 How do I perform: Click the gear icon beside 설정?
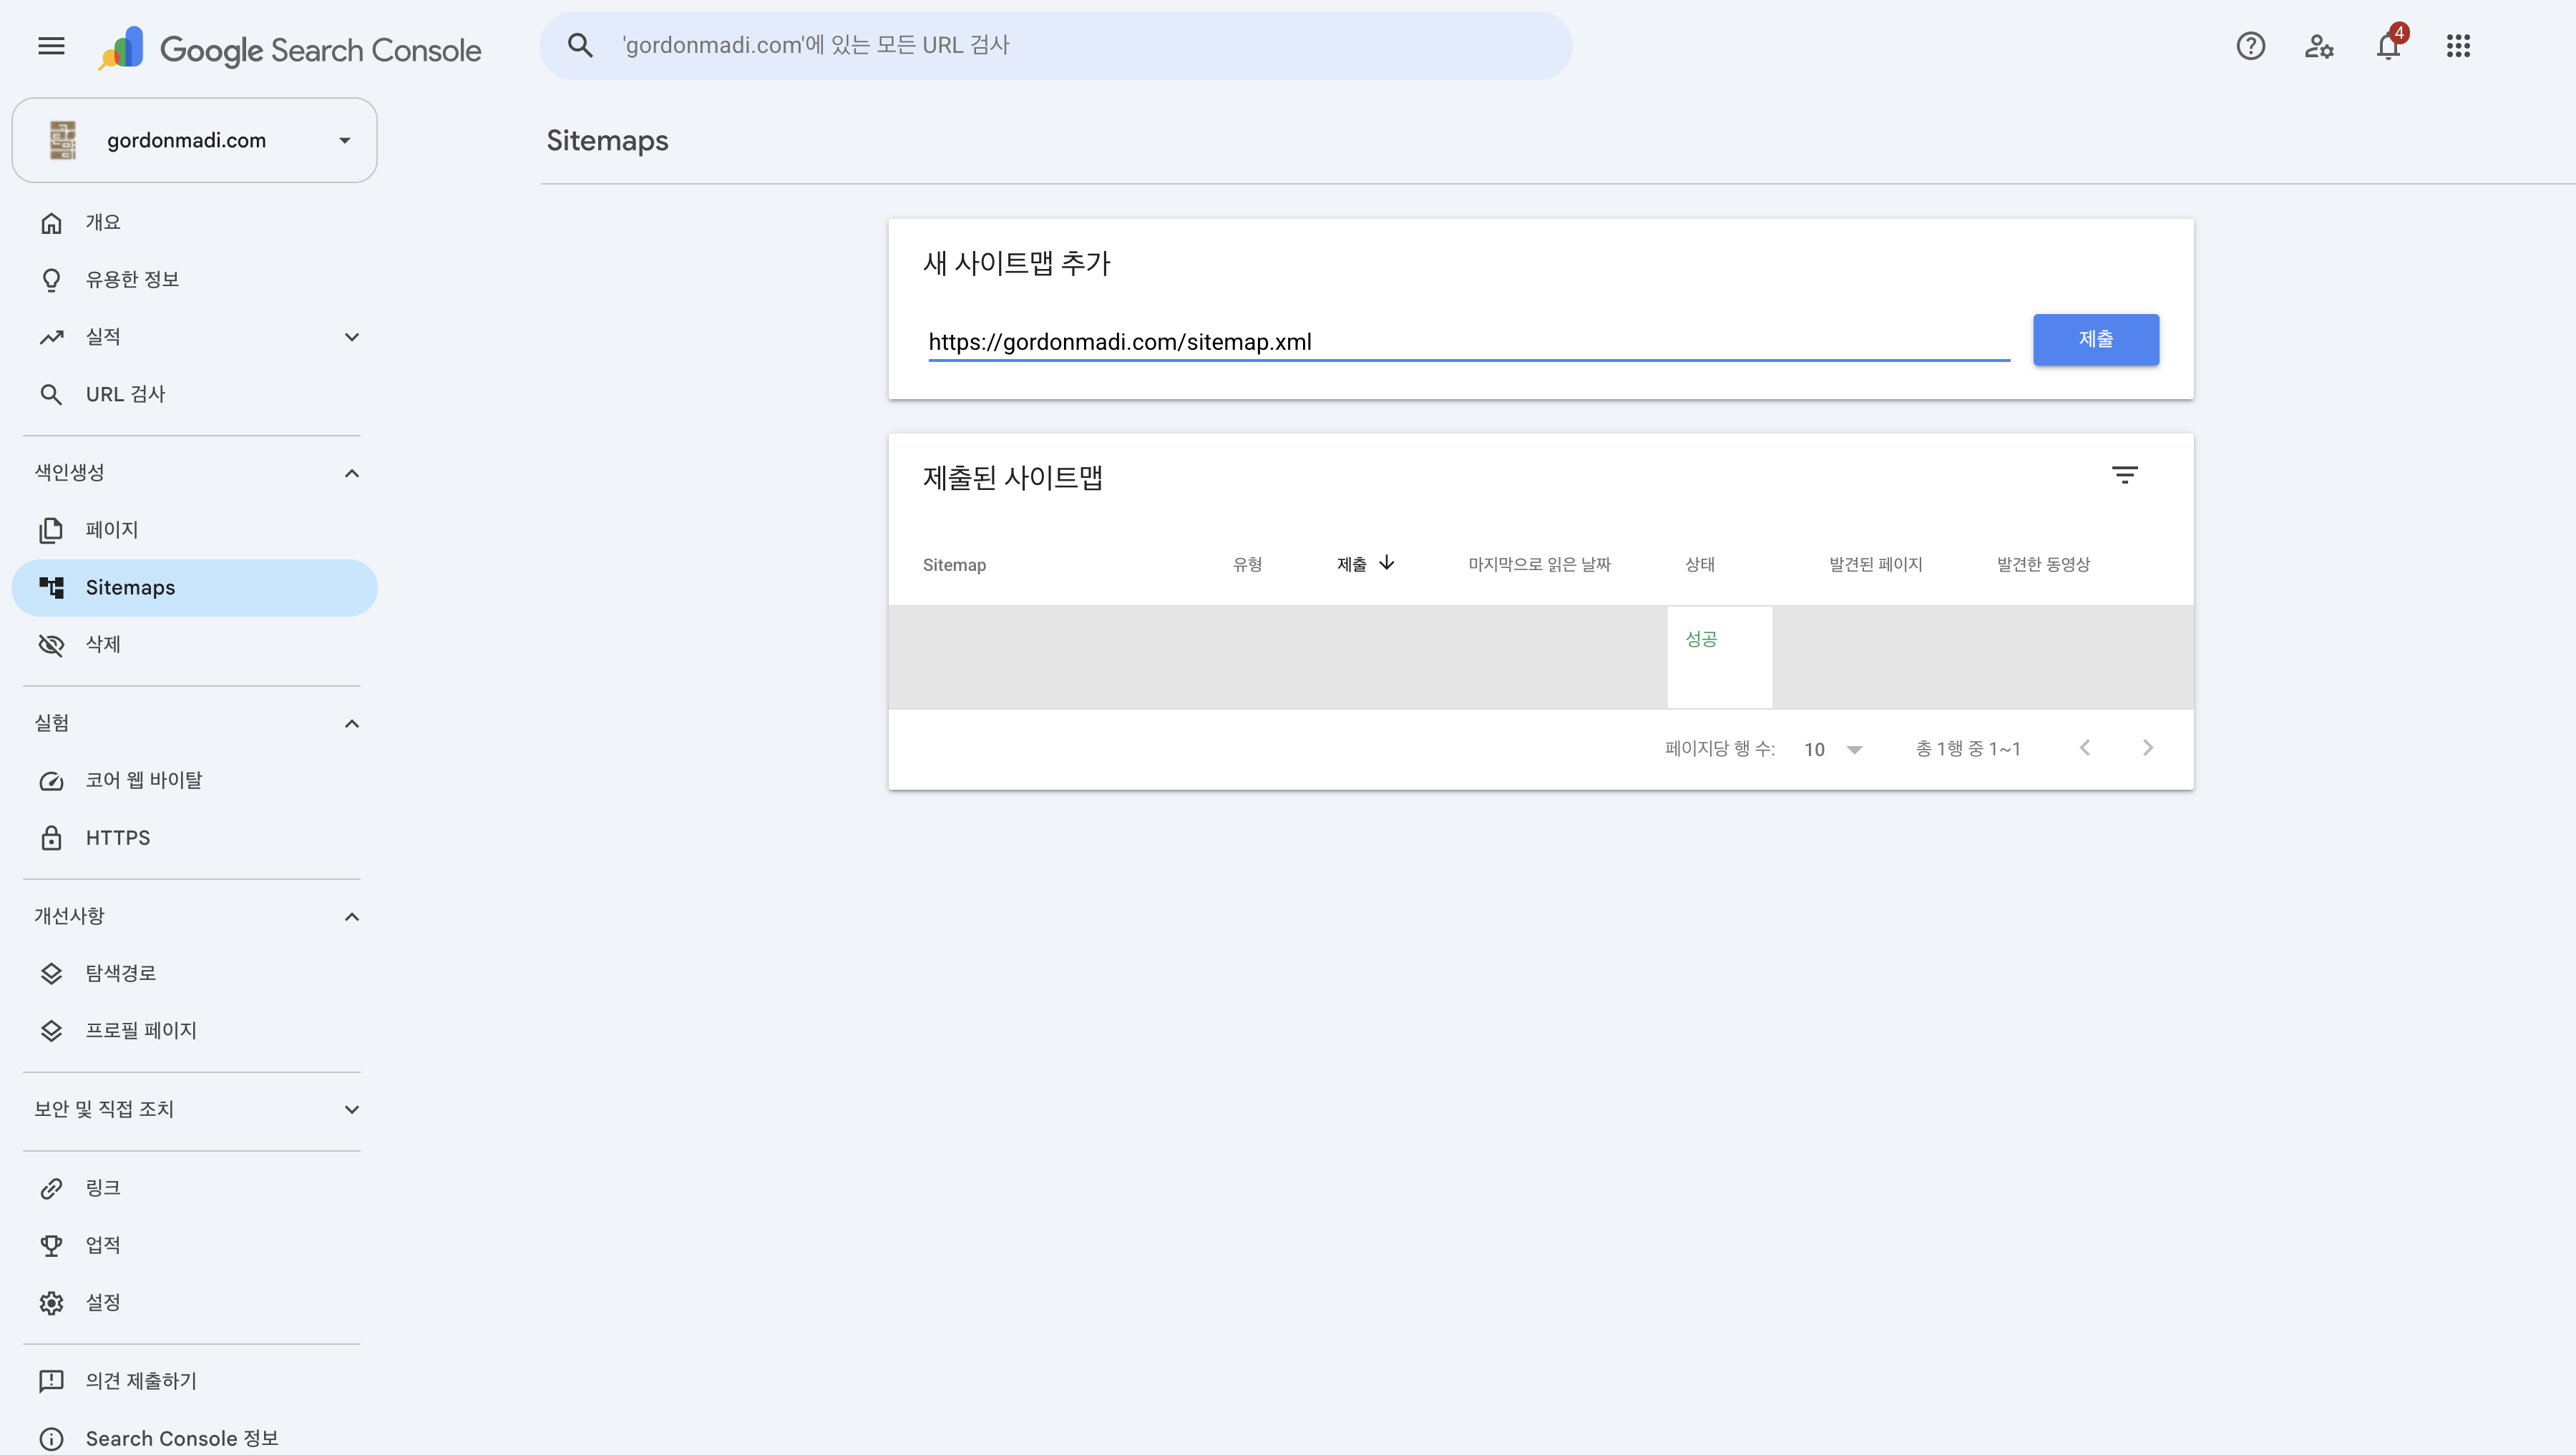coord(51,1303)
